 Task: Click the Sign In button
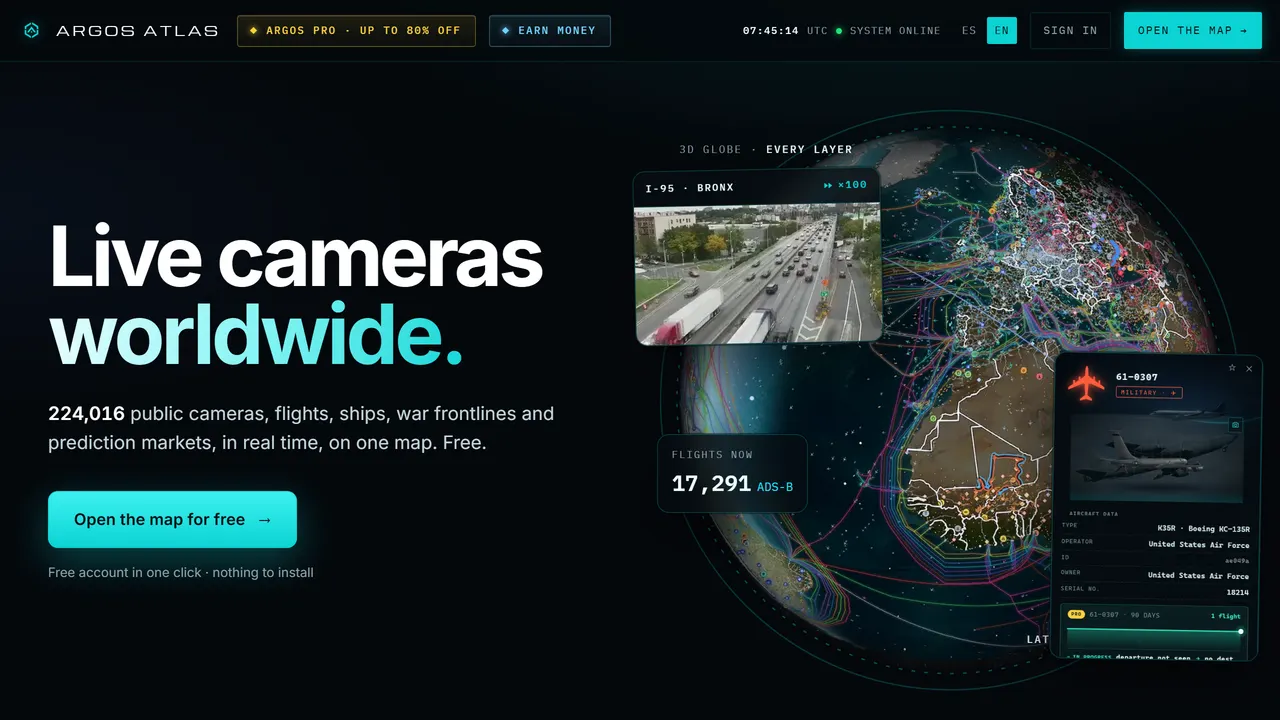point(1070,31)
